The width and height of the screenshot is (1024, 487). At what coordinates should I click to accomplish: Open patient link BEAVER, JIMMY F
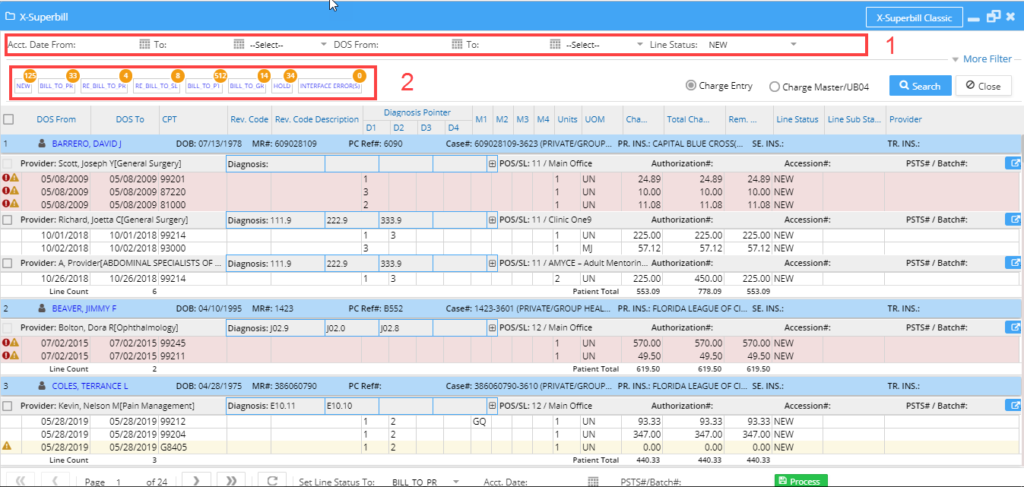click(x=84, y=307)
